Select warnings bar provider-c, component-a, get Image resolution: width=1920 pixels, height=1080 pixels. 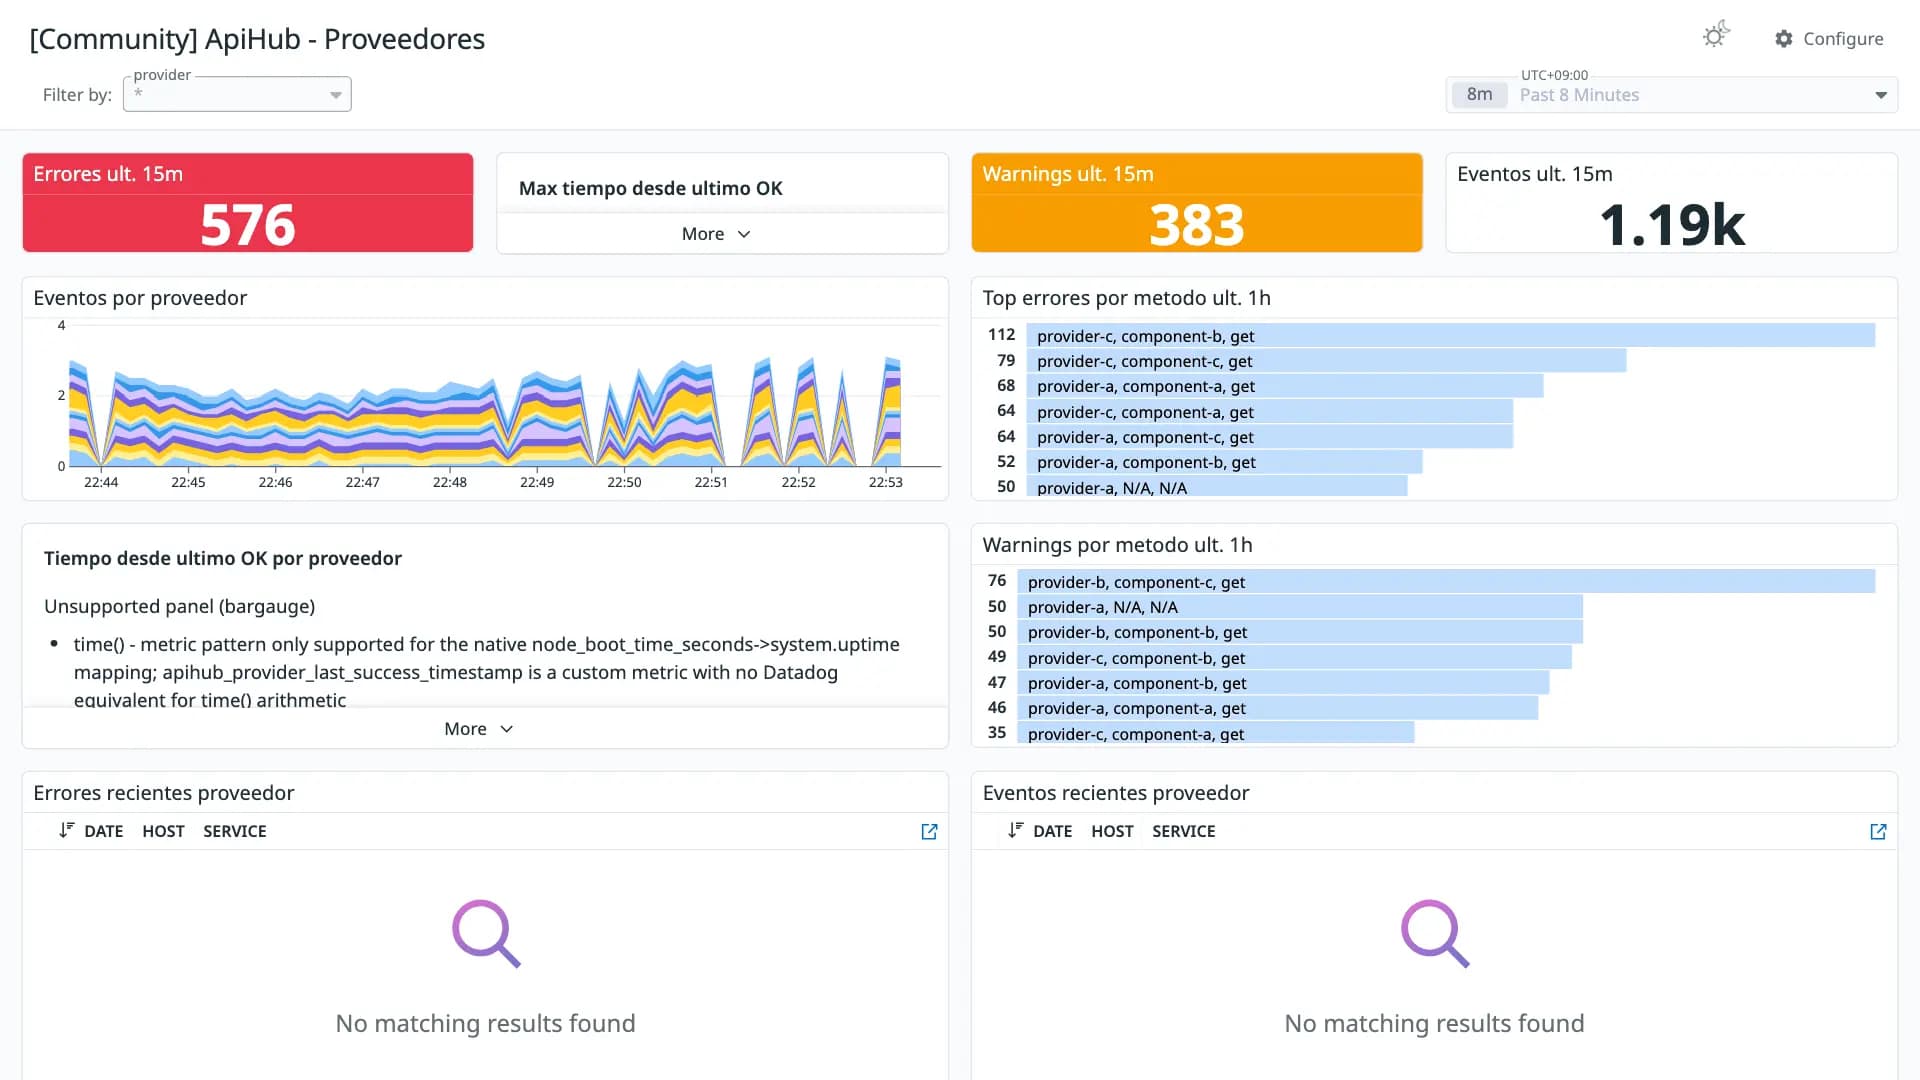1215,733
